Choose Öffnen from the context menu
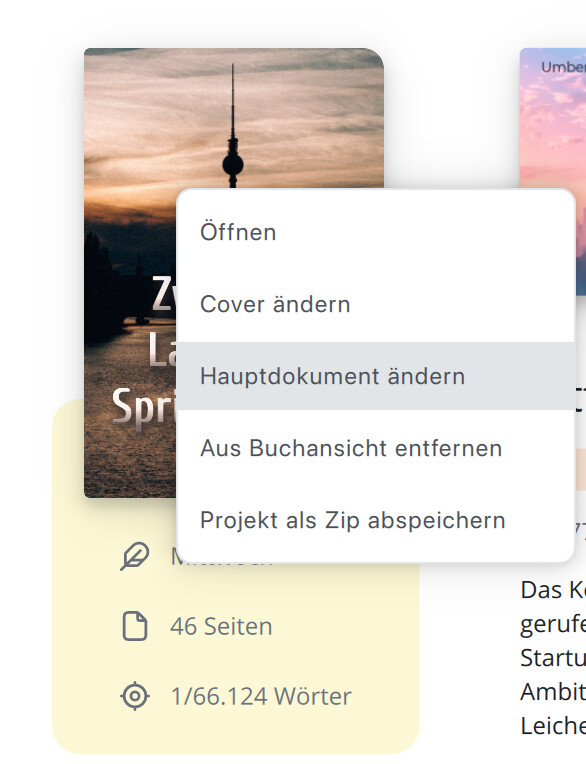Image resolution: width=586 pixels, height=764 pixels. pyautogui.click(x=376, y=232)
